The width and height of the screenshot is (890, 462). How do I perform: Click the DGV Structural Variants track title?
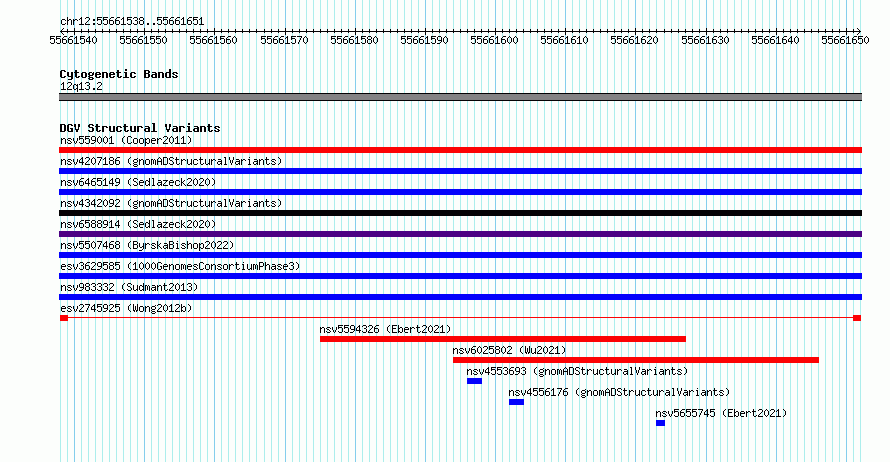click(140, 128)
